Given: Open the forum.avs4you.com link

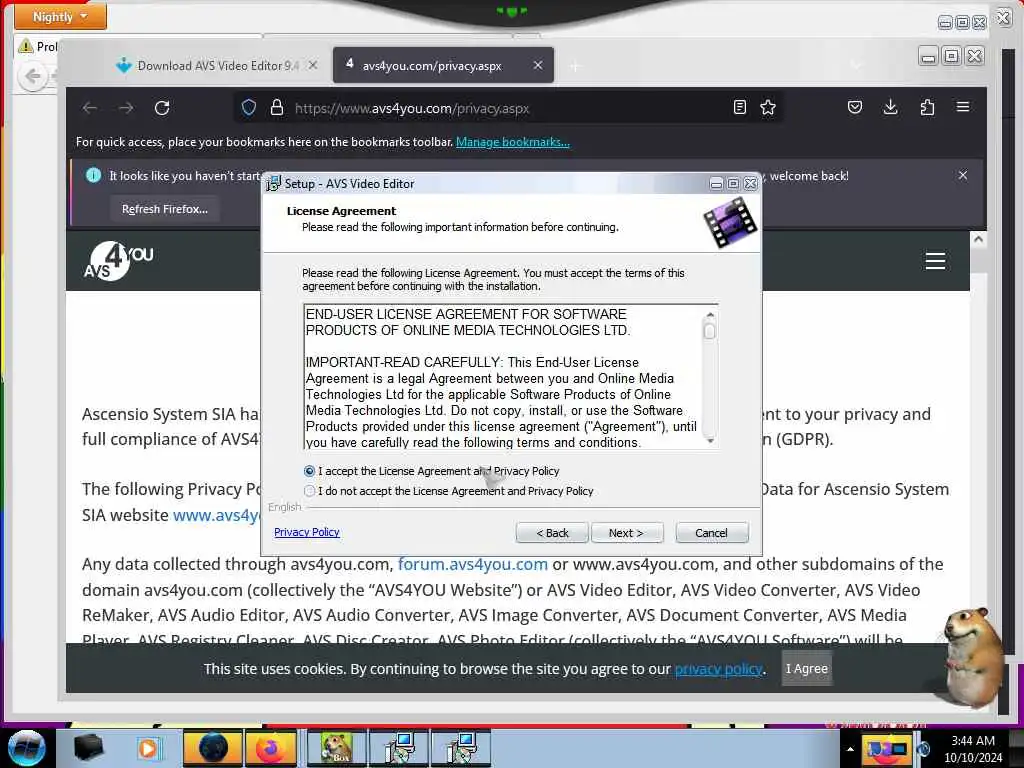Looking at the screenshot, I should [473, 564].
